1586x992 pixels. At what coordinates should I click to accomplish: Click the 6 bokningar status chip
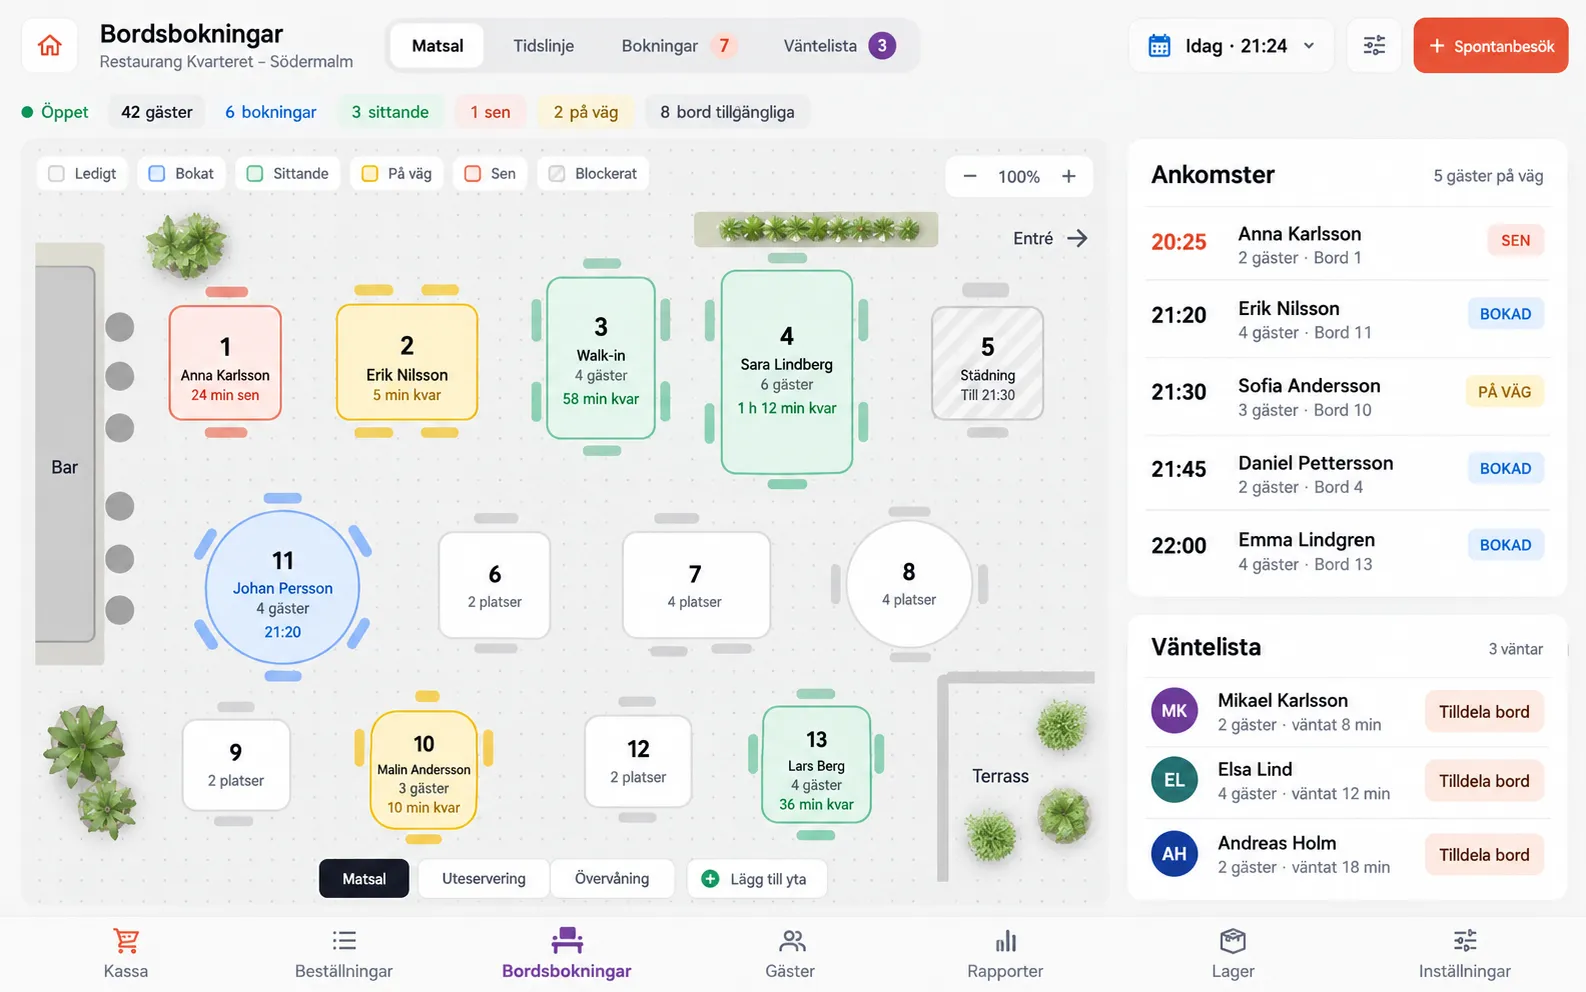coord(271,112)
